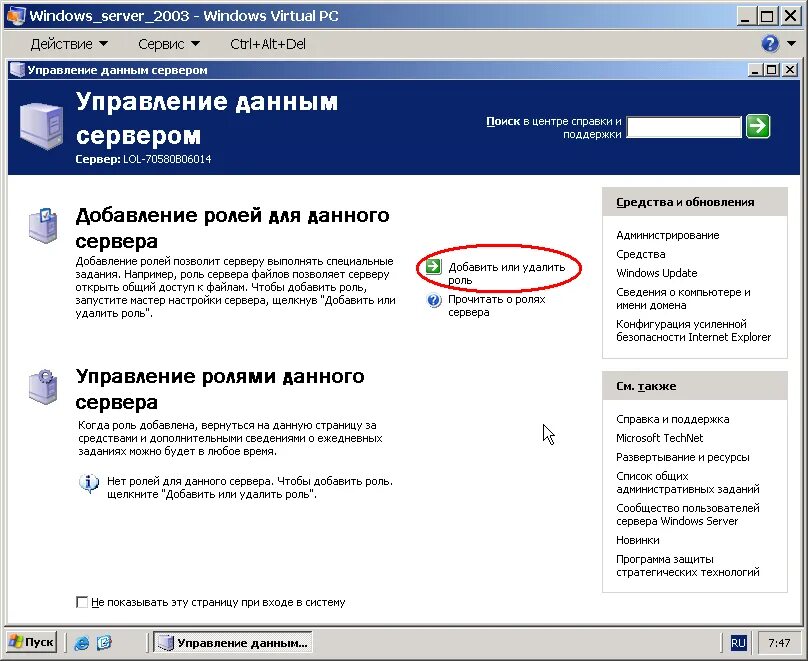Toggle Не показывать эту страницу при входе
Image resolution: width=808 pixels, height=661 pixels.
click(81, 602)
